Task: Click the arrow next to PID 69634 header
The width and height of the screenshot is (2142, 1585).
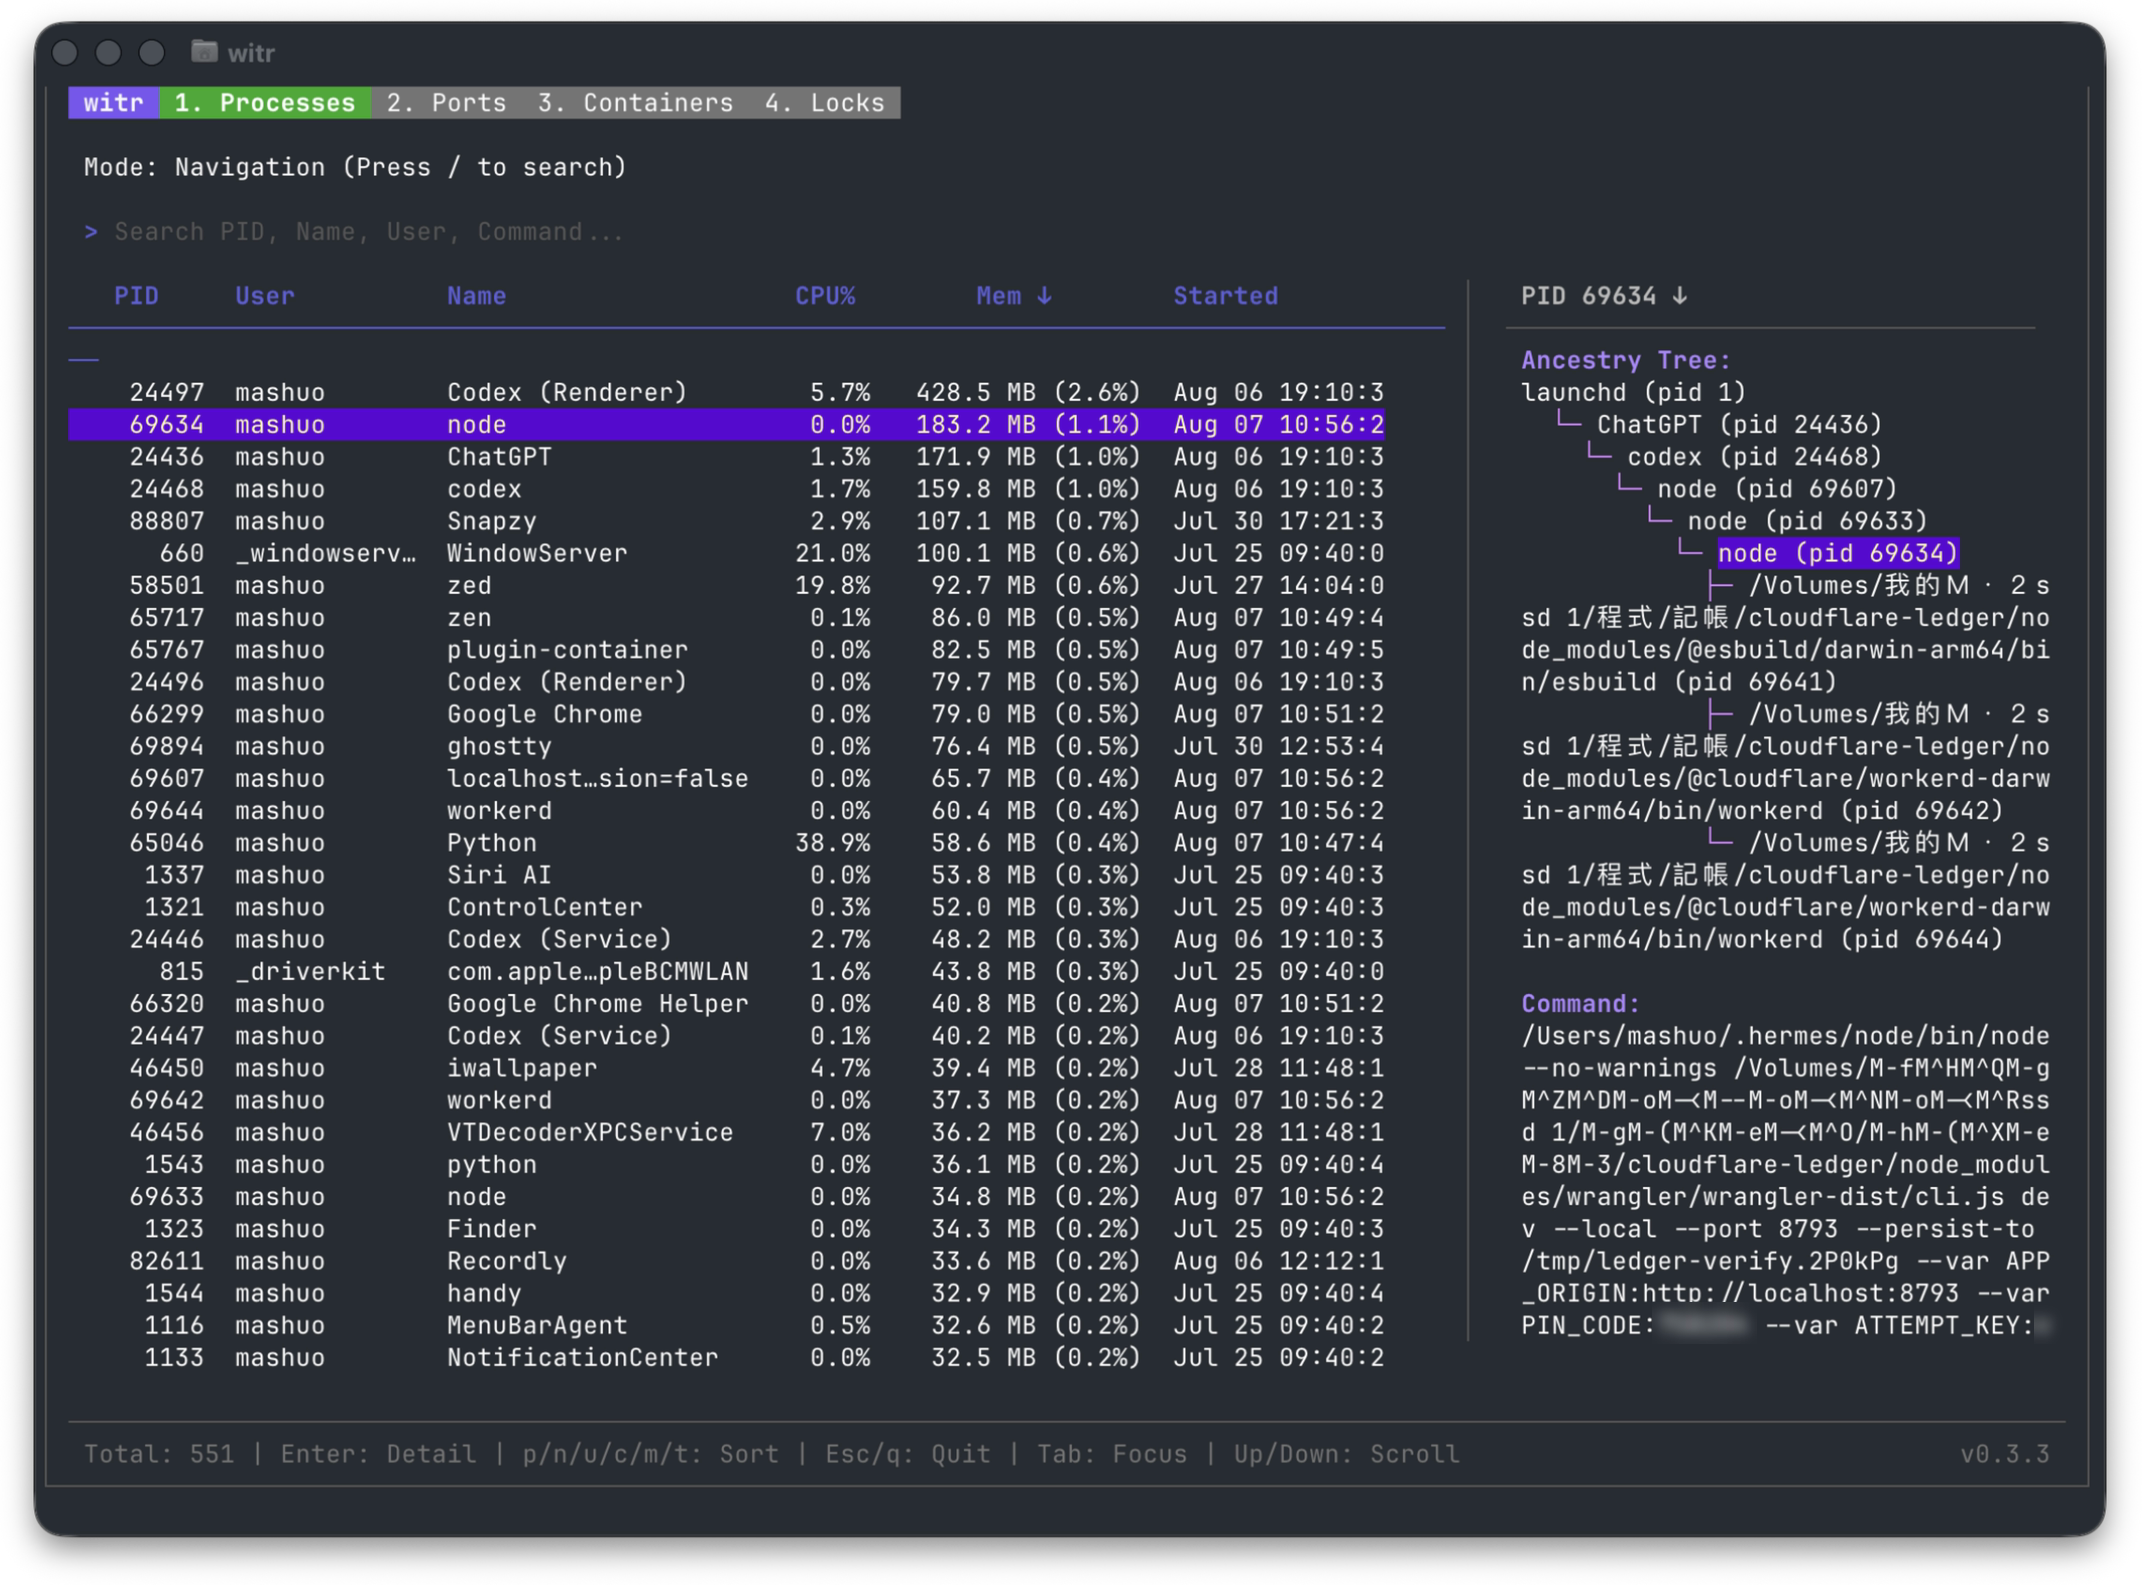Action: coord(1680,296)
